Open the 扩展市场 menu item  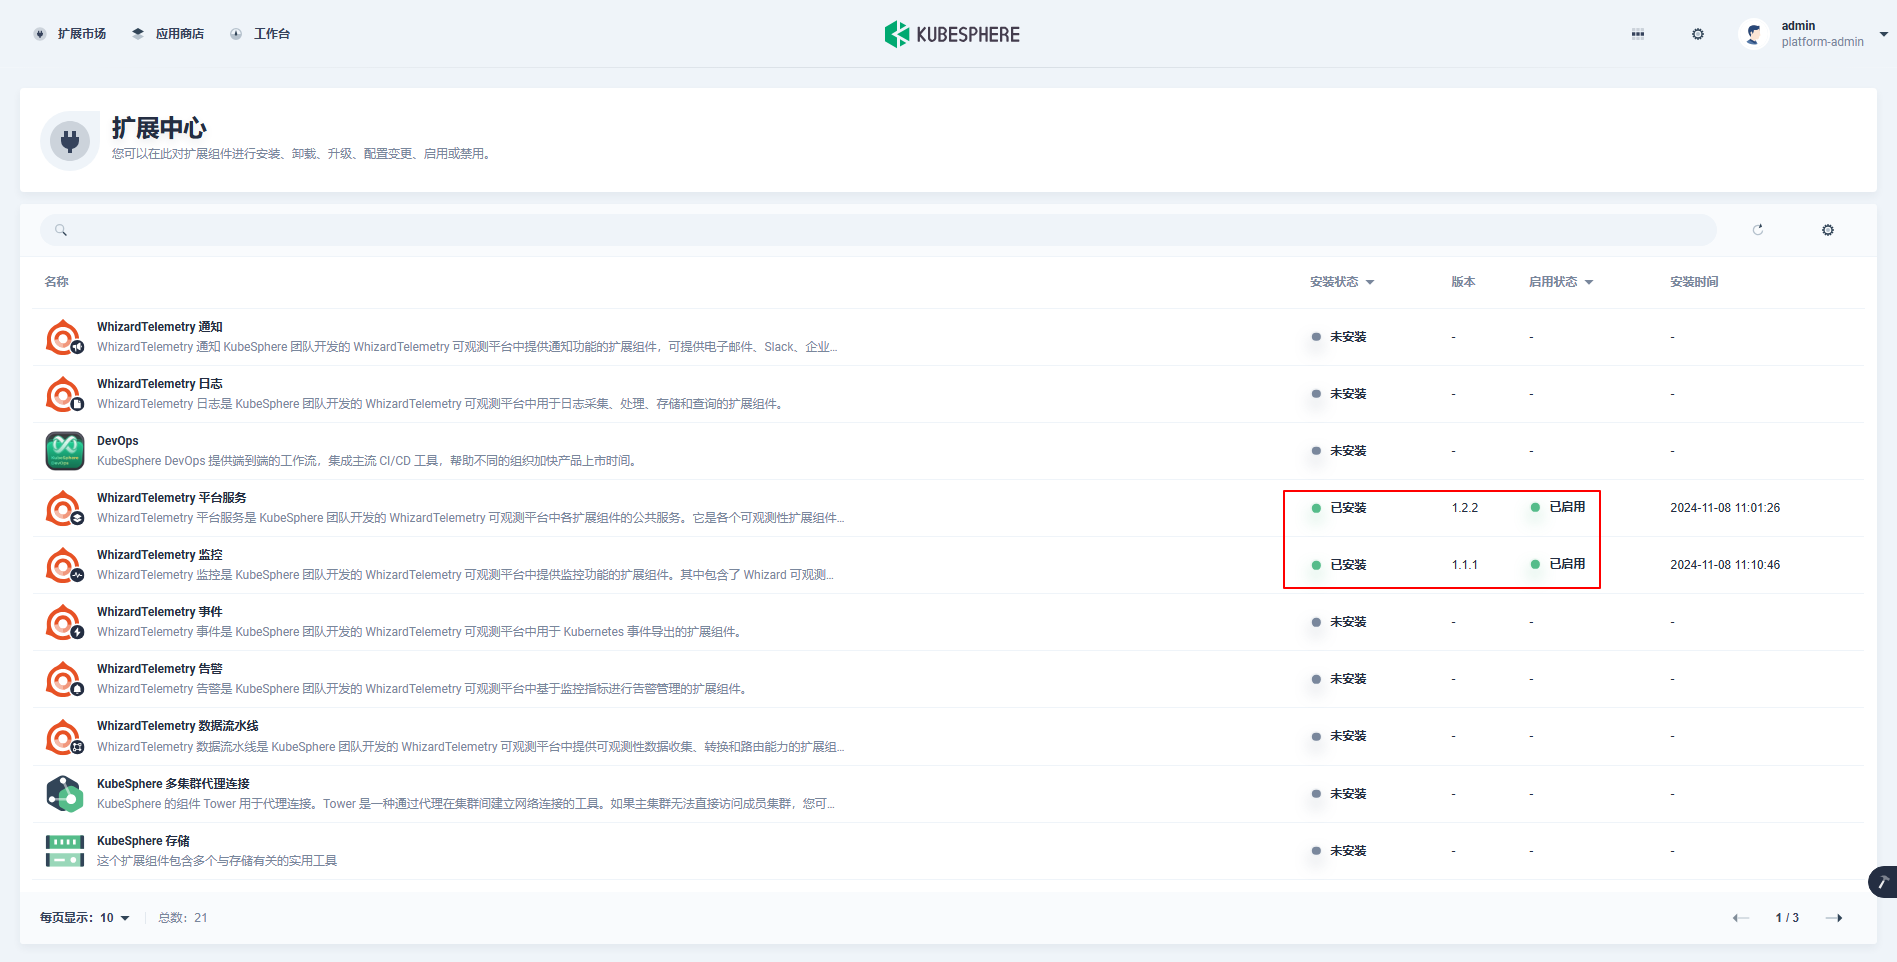coord(70,34)
